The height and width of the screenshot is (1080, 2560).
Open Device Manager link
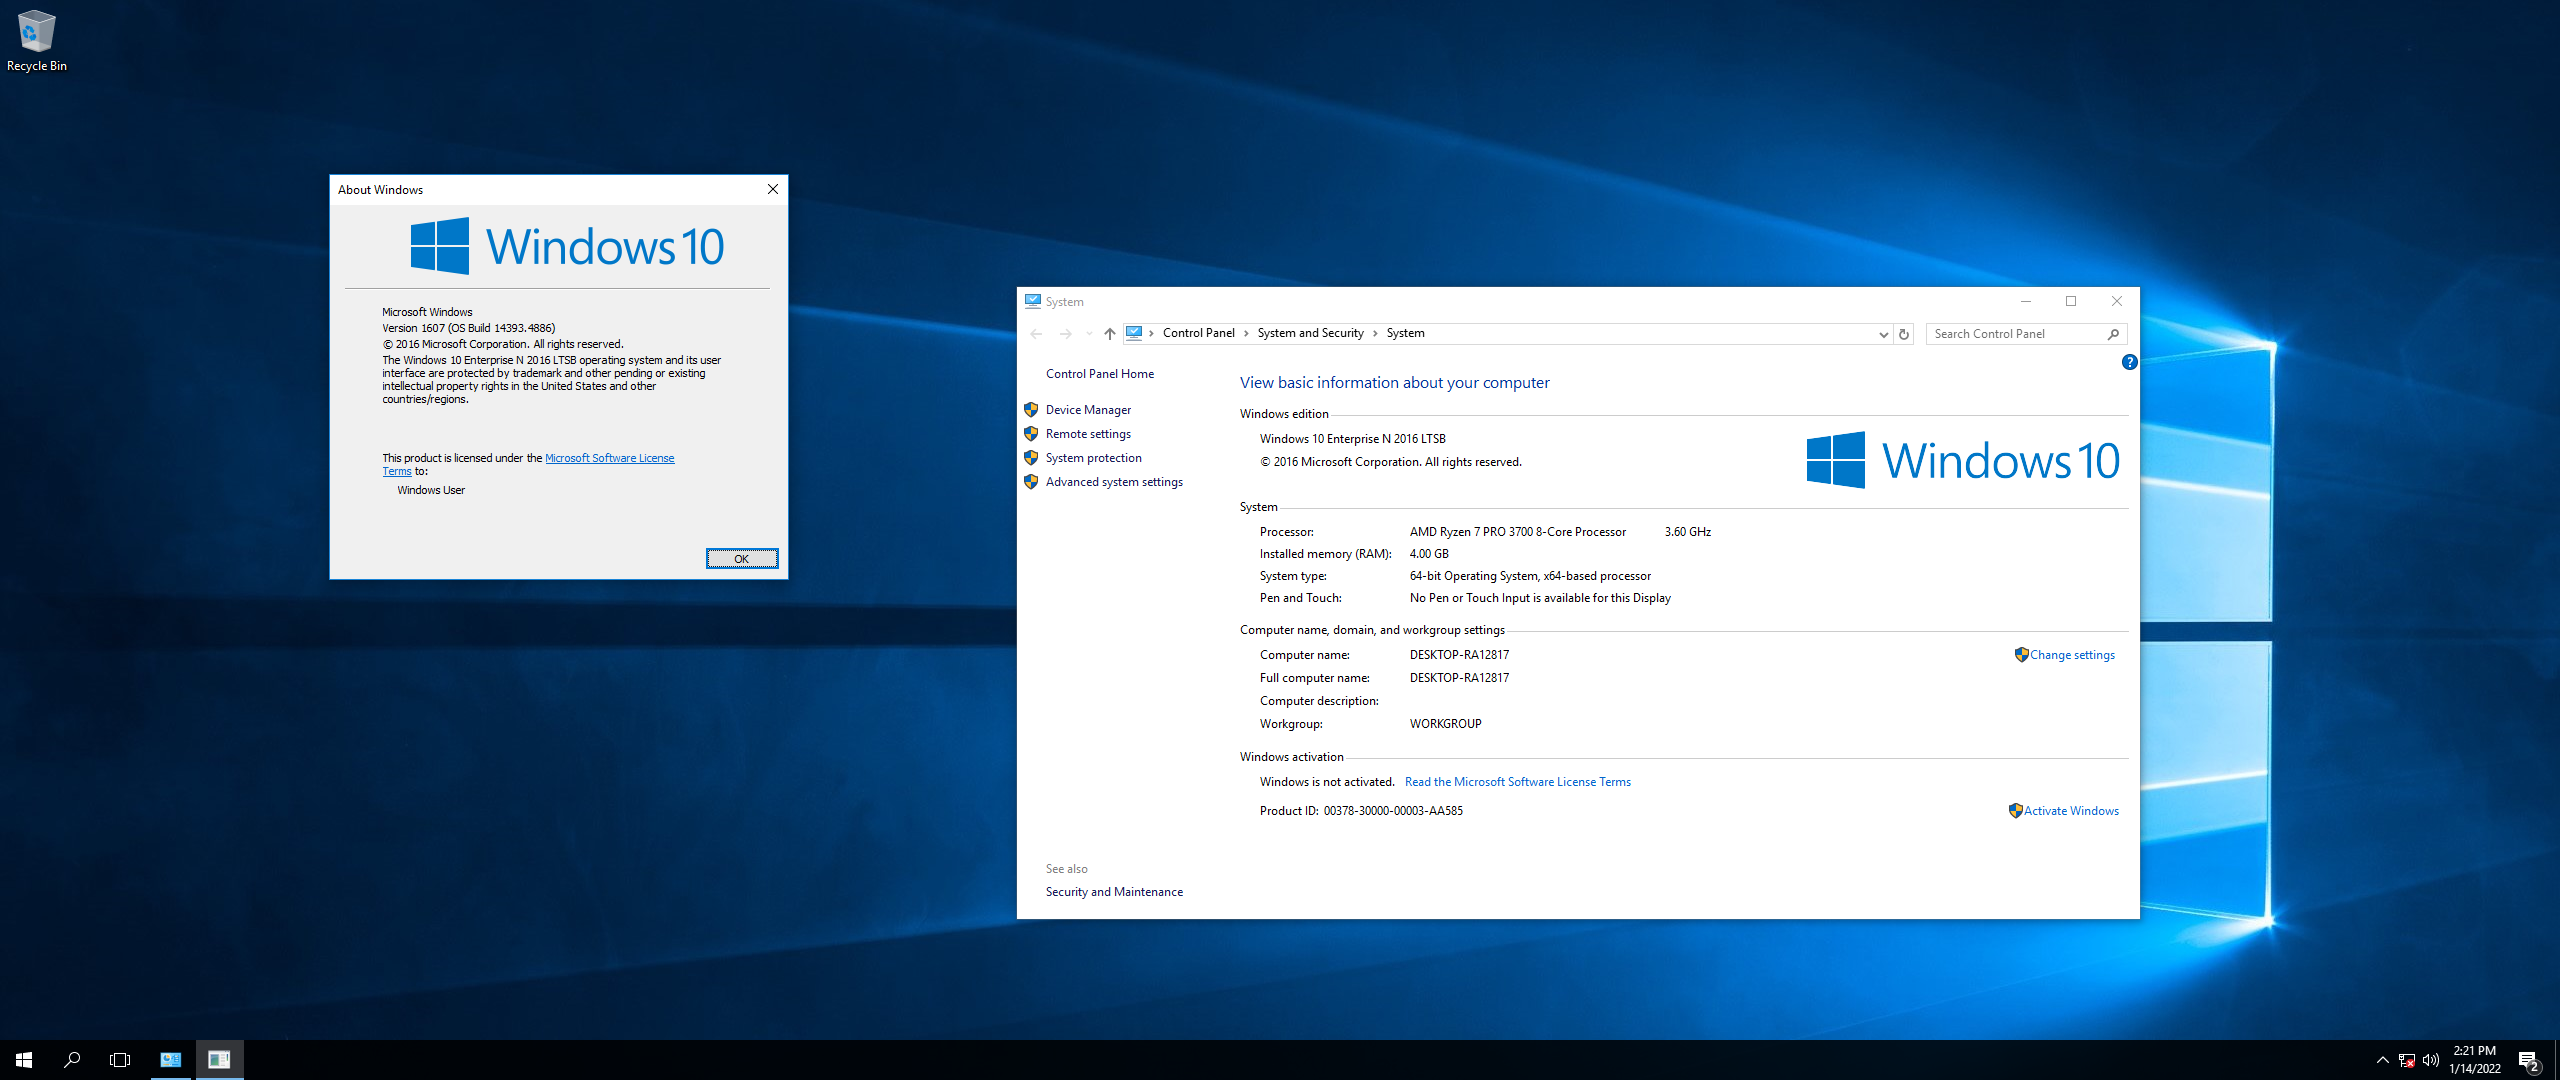pos(1089,410)
